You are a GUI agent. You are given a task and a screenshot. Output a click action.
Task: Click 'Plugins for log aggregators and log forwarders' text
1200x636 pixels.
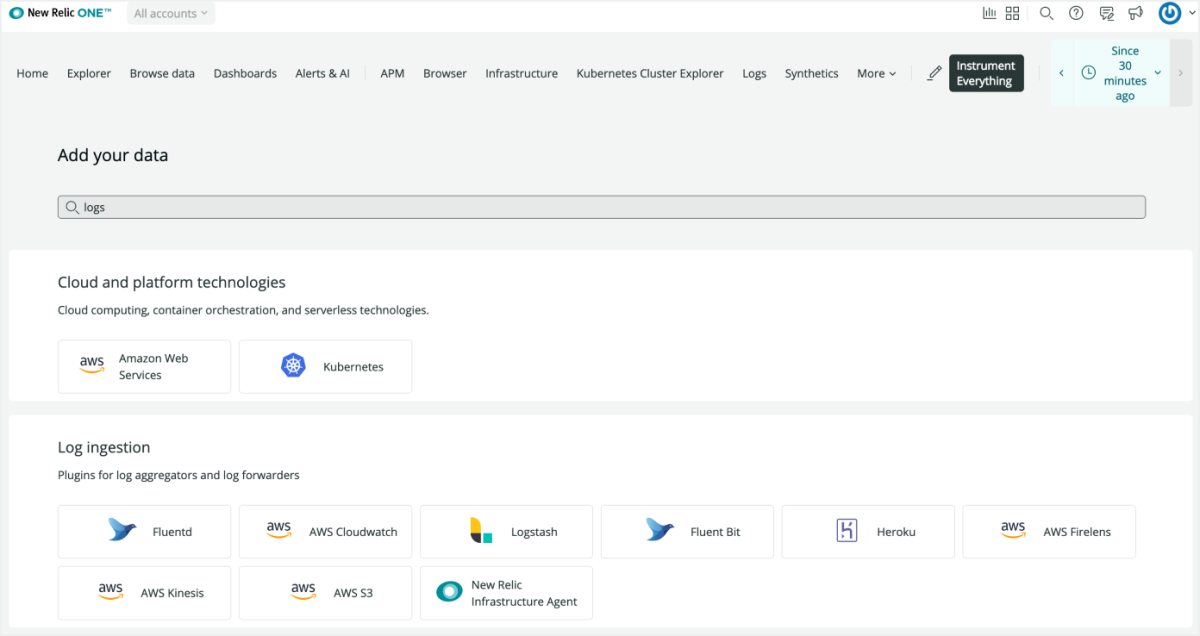tap(179, 475)
